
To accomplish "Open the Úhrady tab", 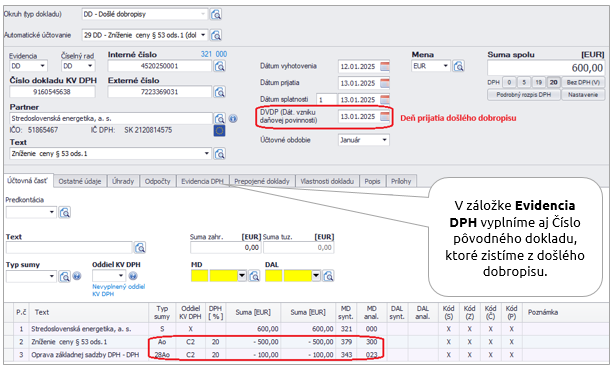I will (123, 181).
